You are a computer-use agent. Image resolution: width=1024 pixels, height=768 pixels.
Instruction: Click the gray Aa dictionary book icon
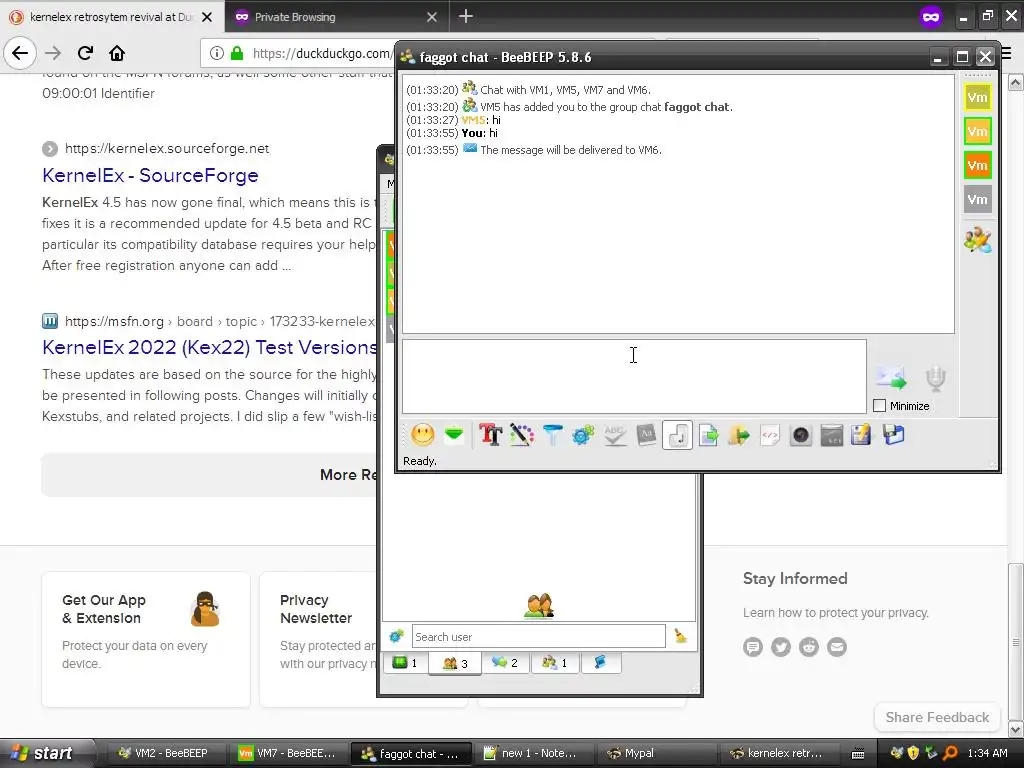pyautogui.click(x=646, y=435)
